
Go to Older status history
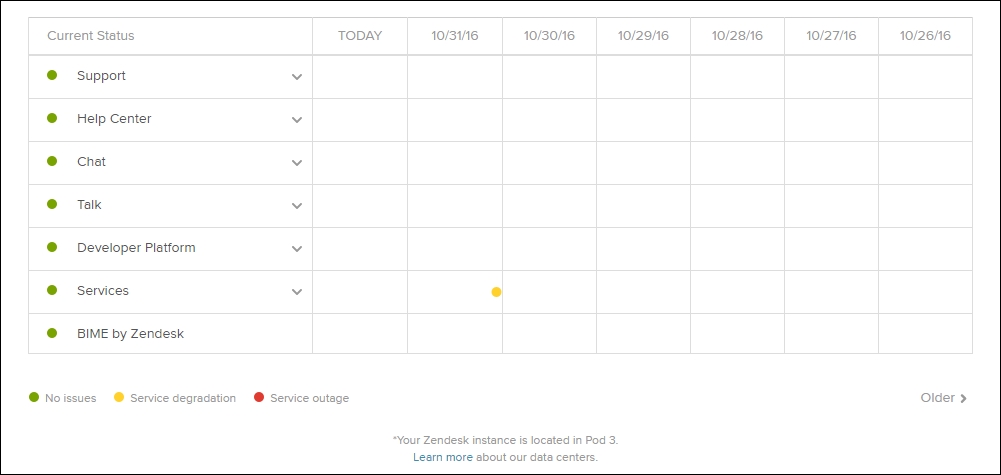tap(944, 398)
